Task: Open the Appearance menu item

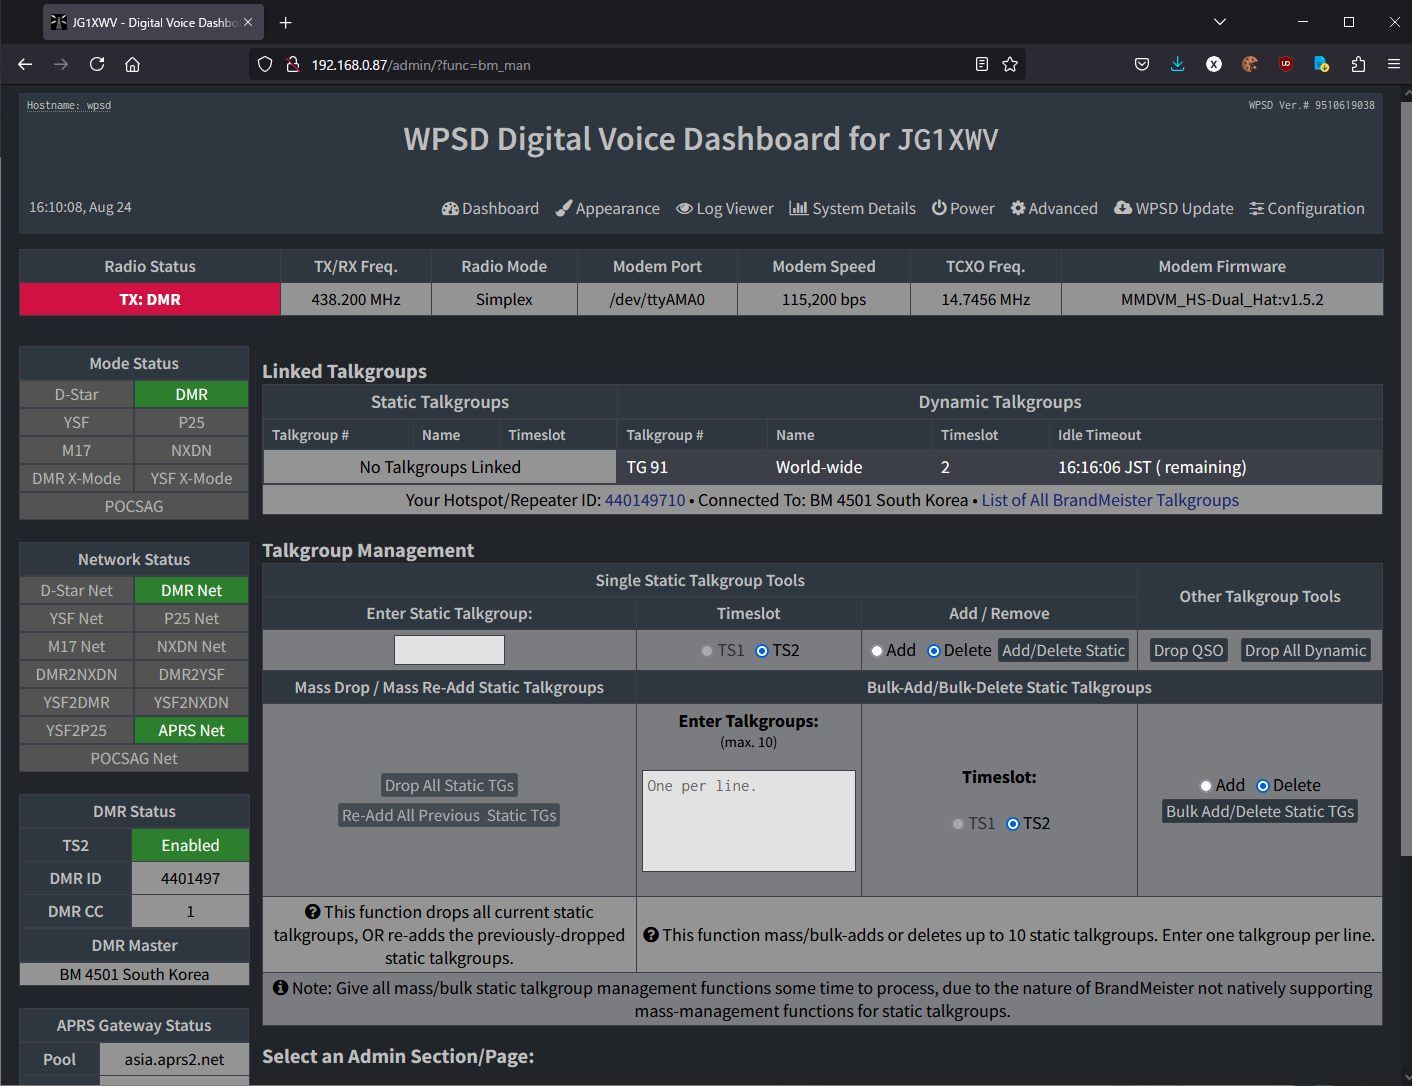Action: (608, 208)
